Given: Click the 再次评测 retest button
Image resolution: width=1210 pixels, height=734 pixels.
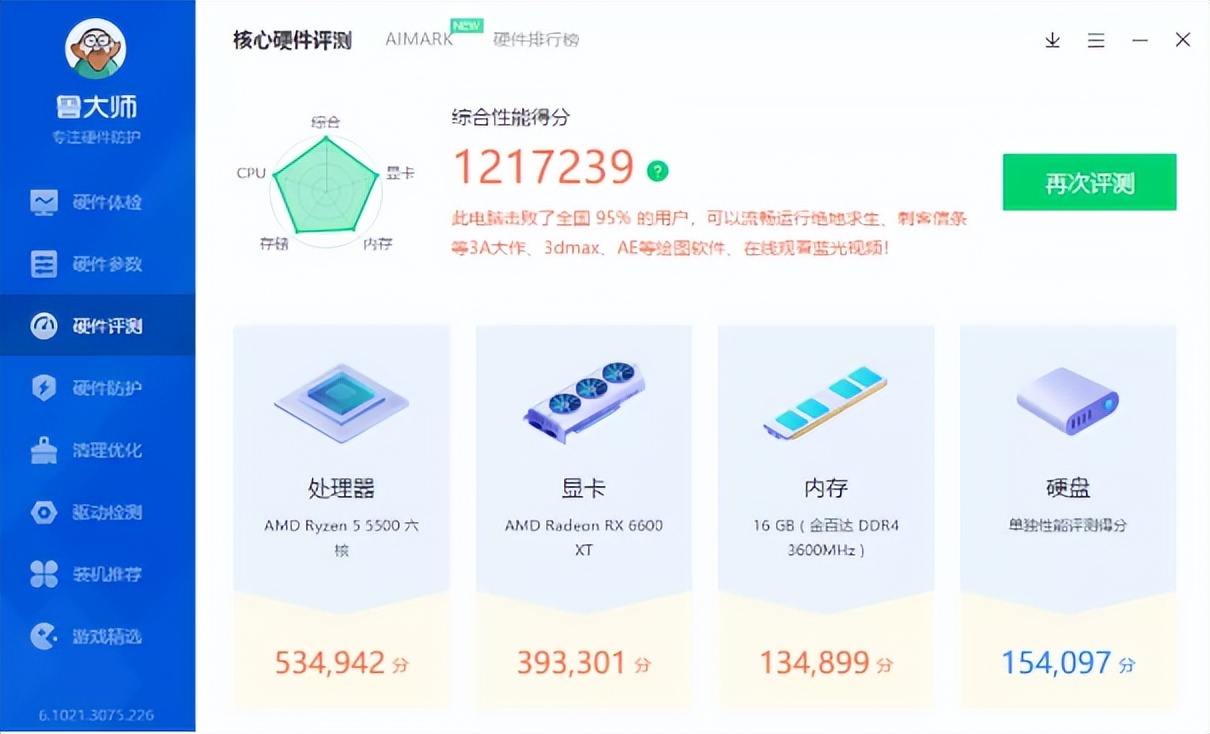Looking at the screenshot, I should pyautogui.click(x=1088, y=182).
